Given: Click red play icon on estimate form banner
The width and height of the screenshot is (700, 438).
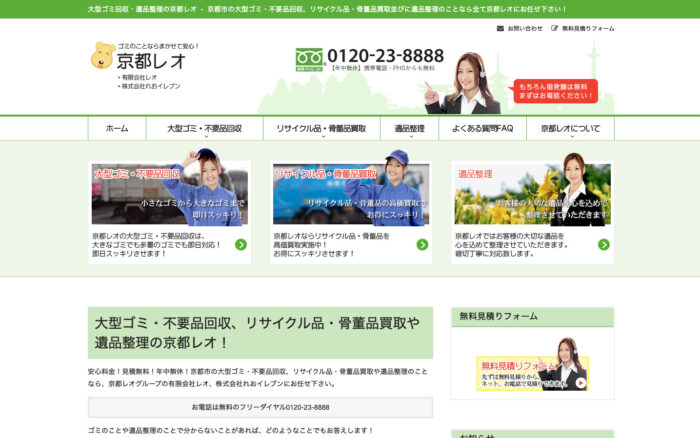Looking at the screenshot, I should tap(580, 383).
